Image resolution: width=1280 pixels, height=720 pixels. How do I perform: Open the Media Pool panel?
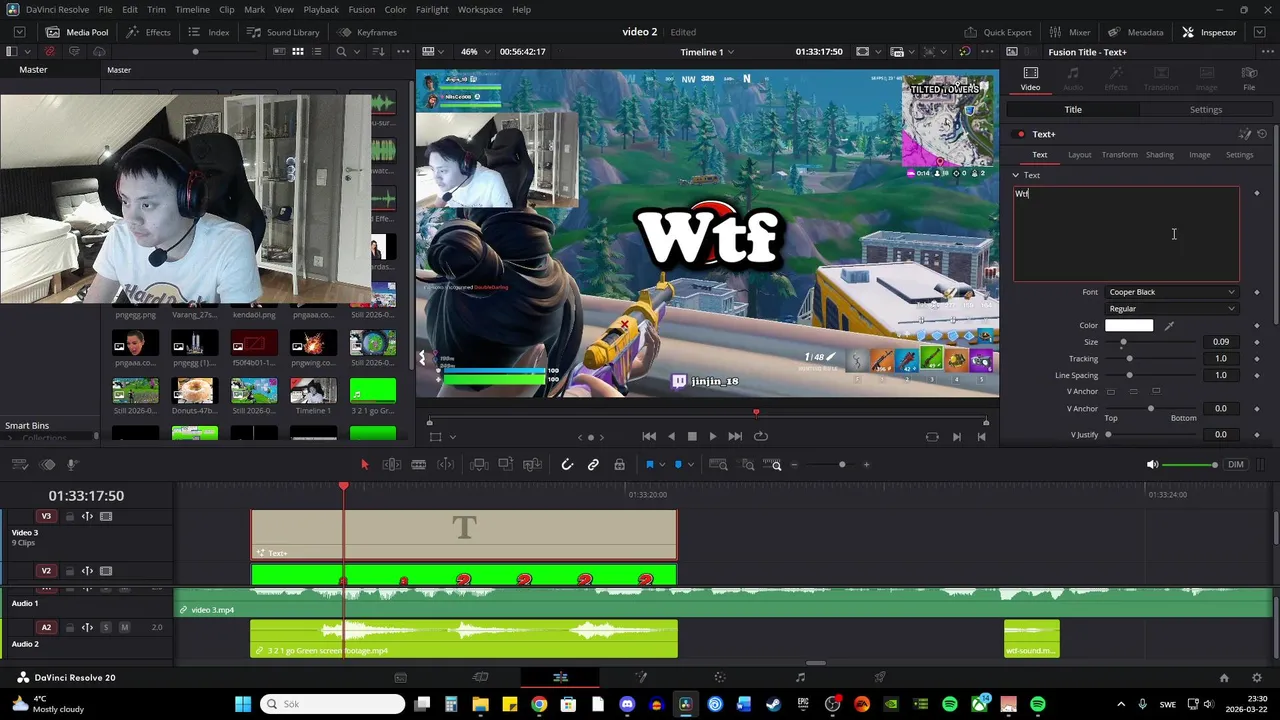(77, 32)
